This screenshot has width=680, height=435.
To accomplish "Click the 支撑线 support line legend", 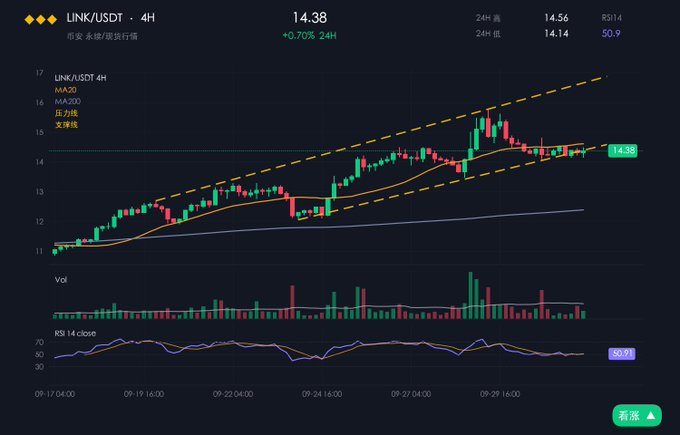I will [66, 125].
